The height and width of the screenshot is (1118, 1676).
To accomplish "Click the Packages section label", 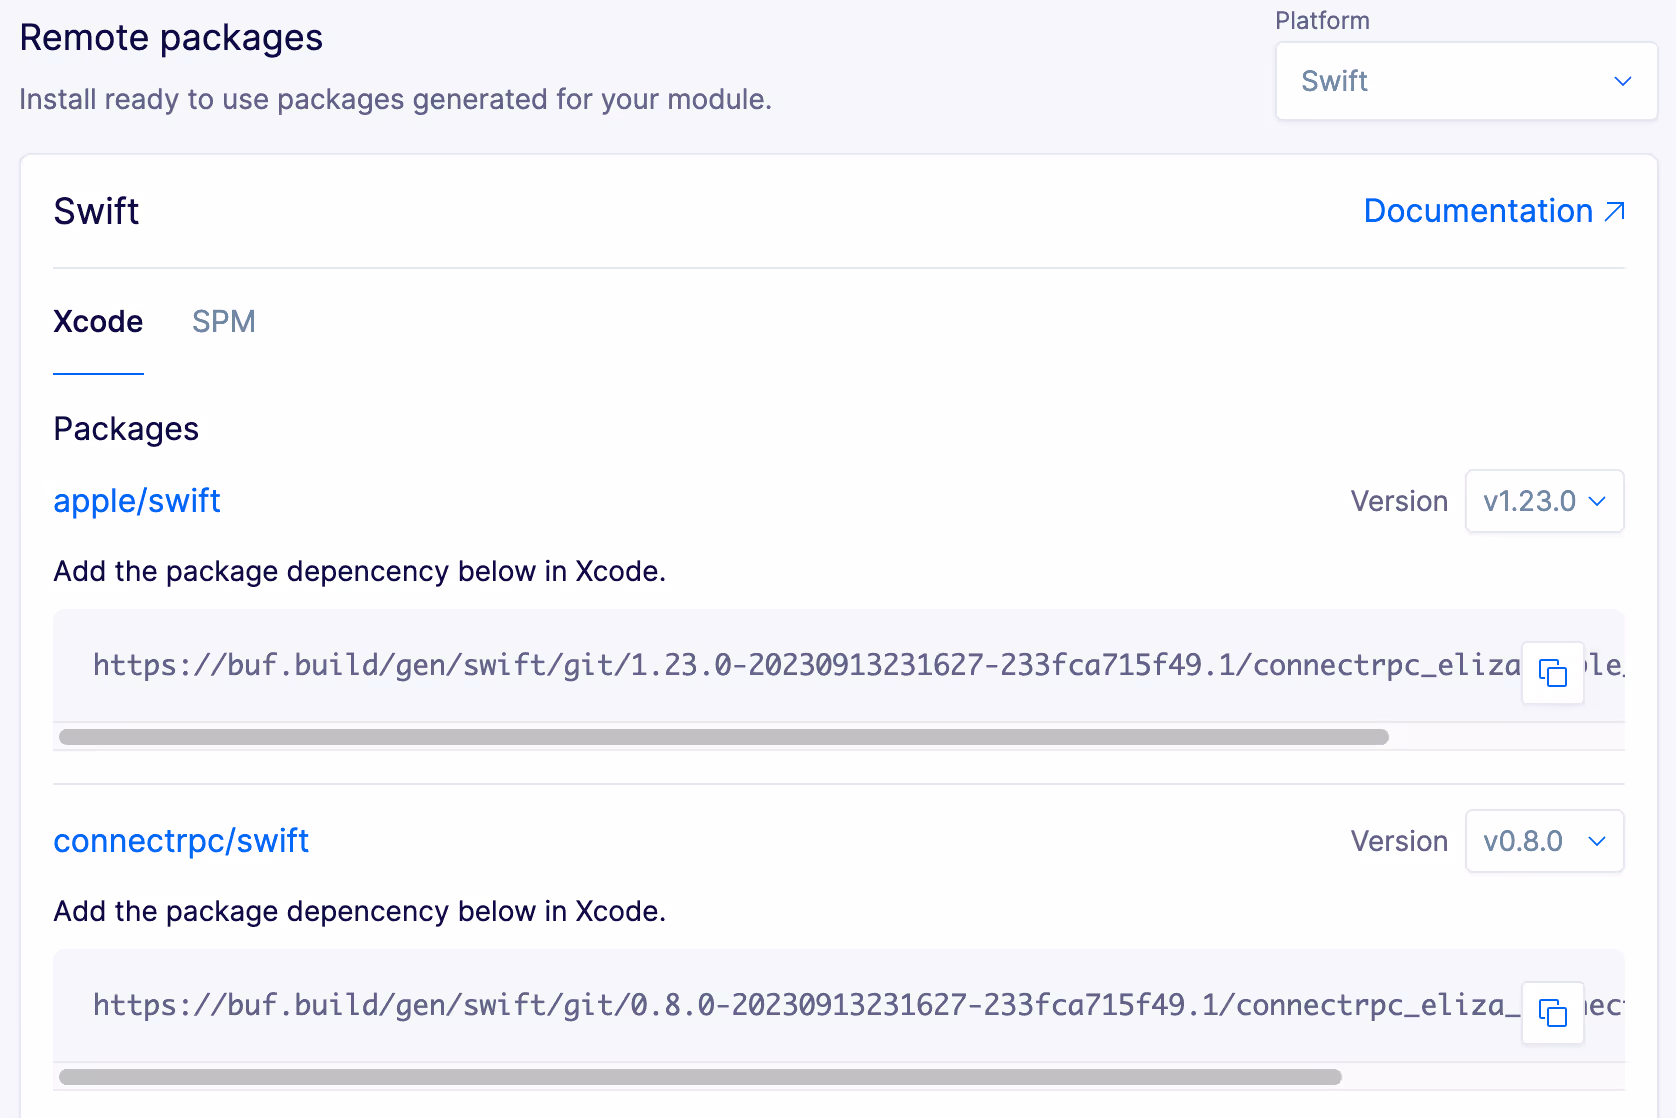I will click(125, 428).
